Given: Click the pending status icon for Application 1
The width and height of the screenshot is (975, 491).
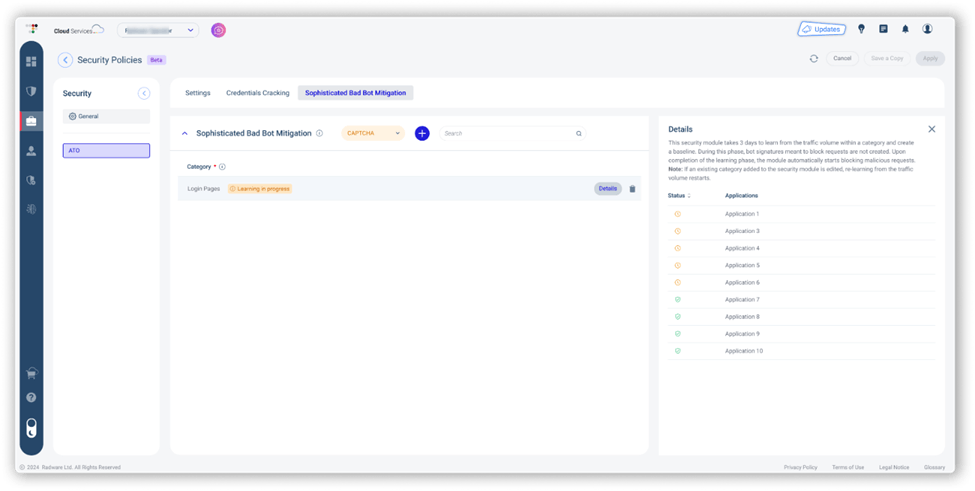Looking at the screenshot, I should pos(678,214).
